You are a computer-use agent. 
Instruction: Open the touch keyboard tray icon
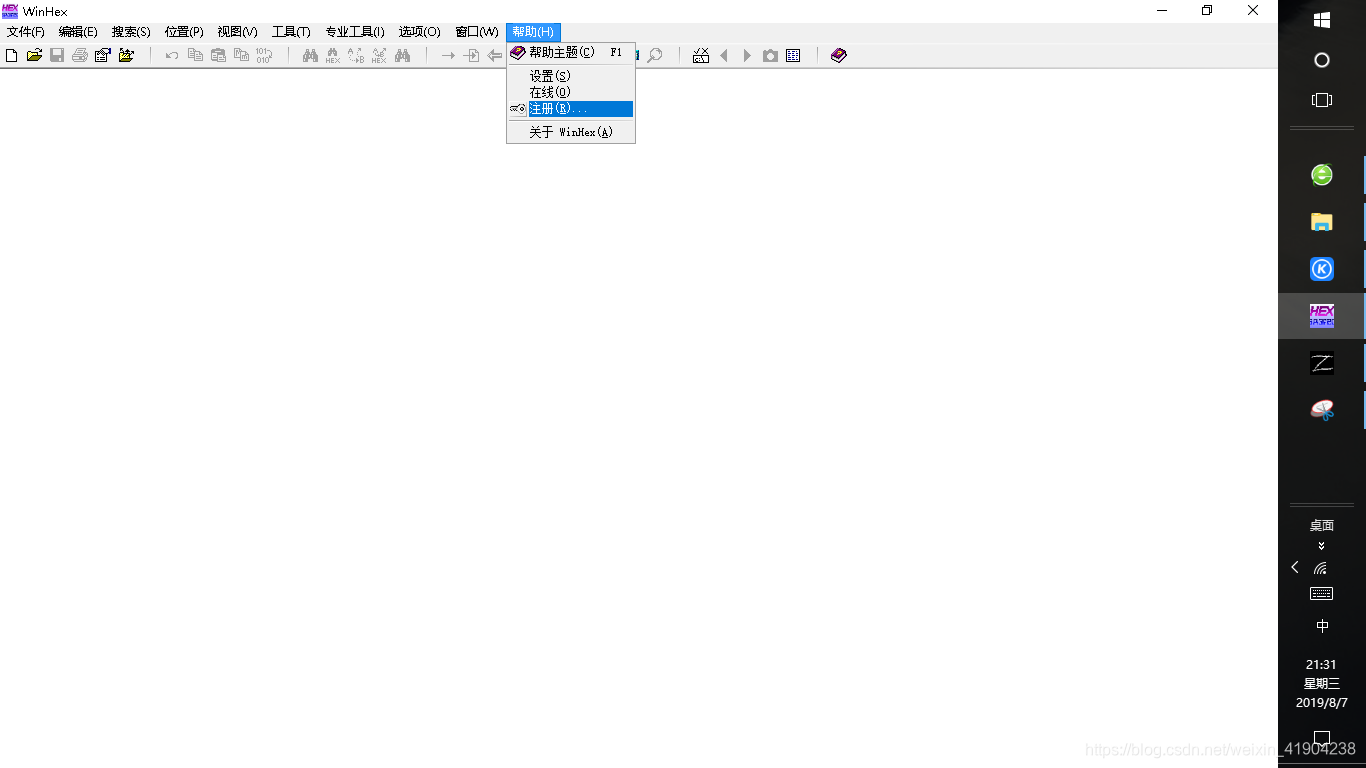[x=1322, y=594]
